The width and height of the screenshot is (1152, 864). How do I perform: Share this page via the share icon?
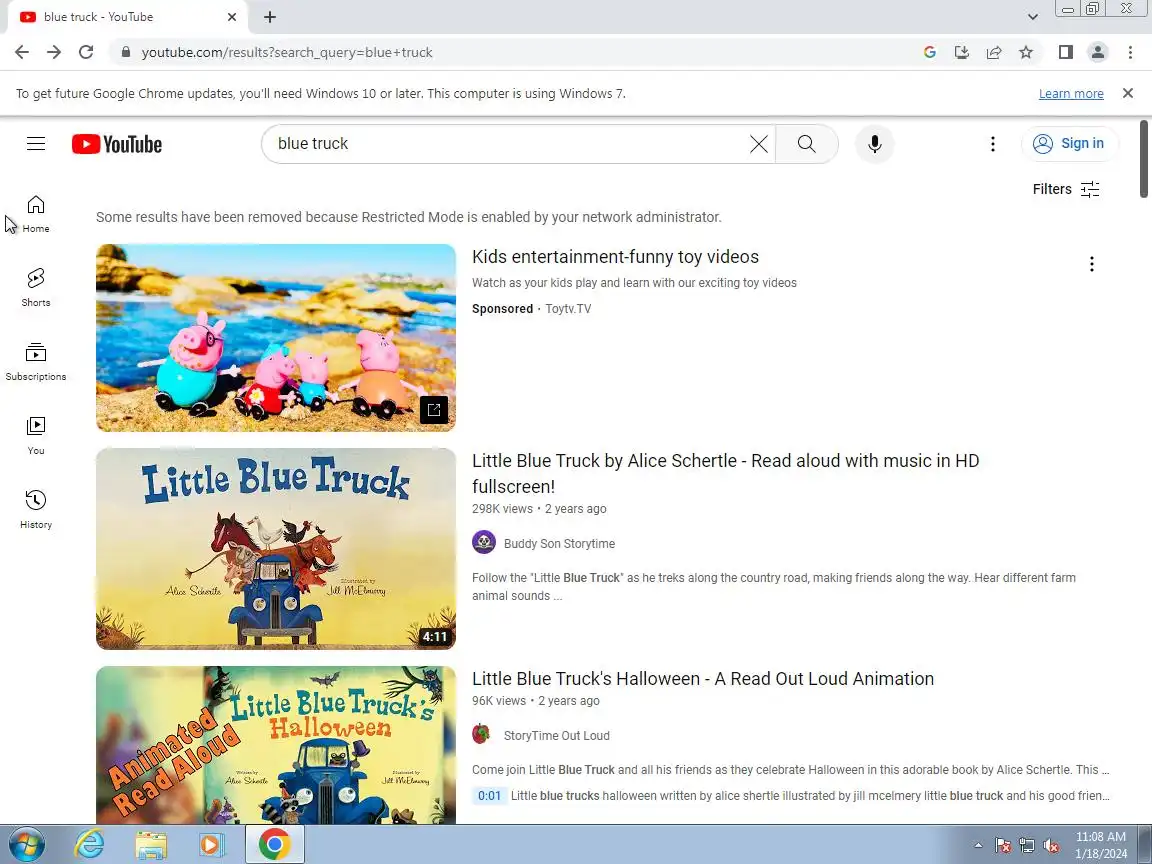[x=993, y=52]
